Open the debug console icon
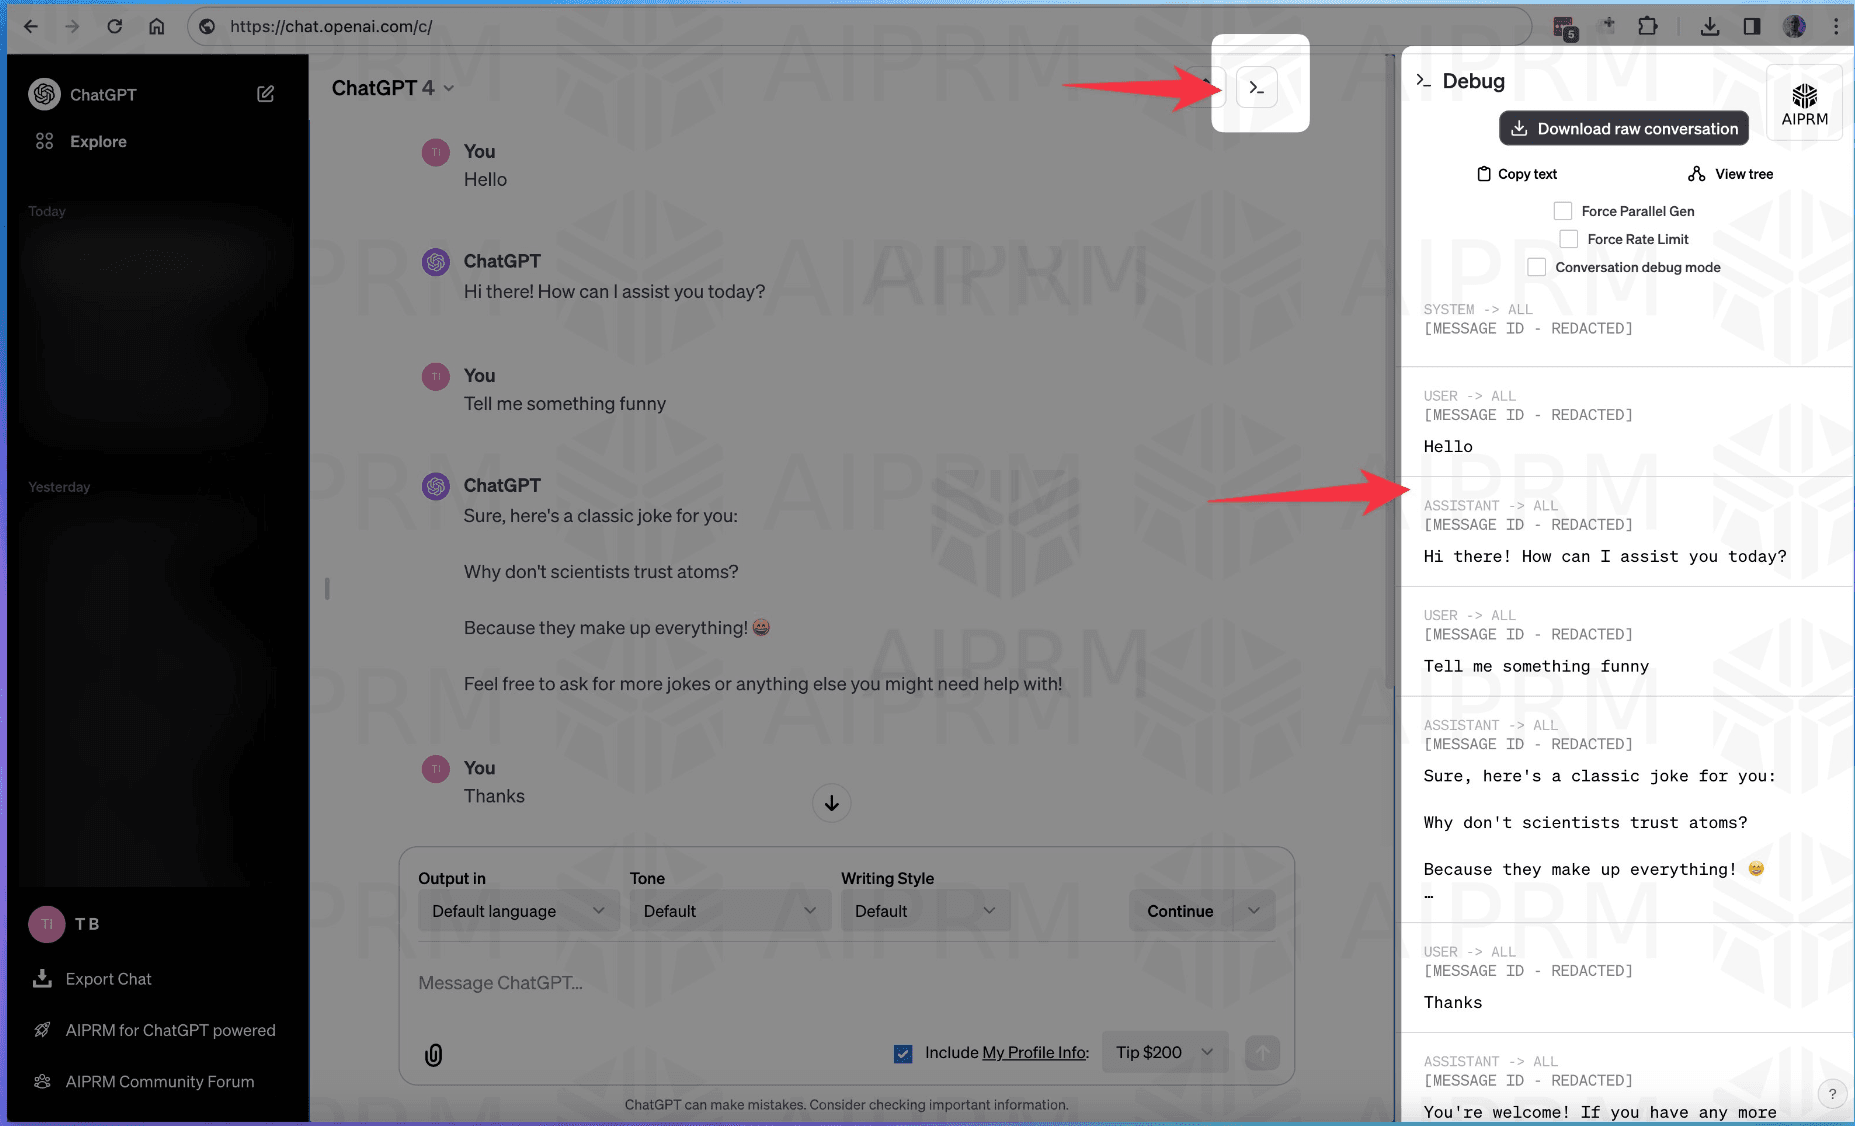1855x1126 pixels. click(x=1257, y=88)
